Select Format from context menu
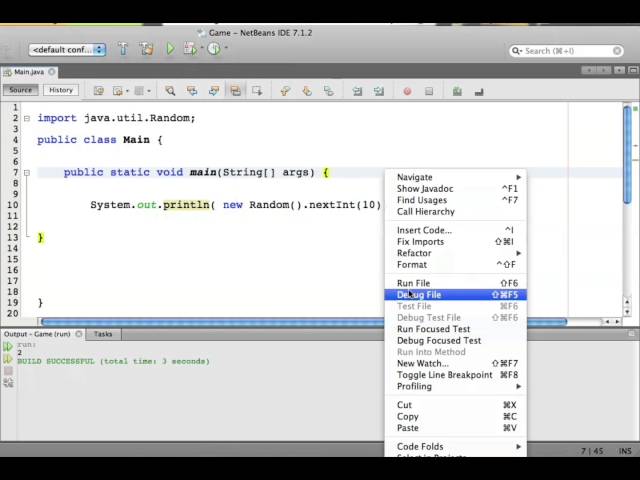 [456, 264]
